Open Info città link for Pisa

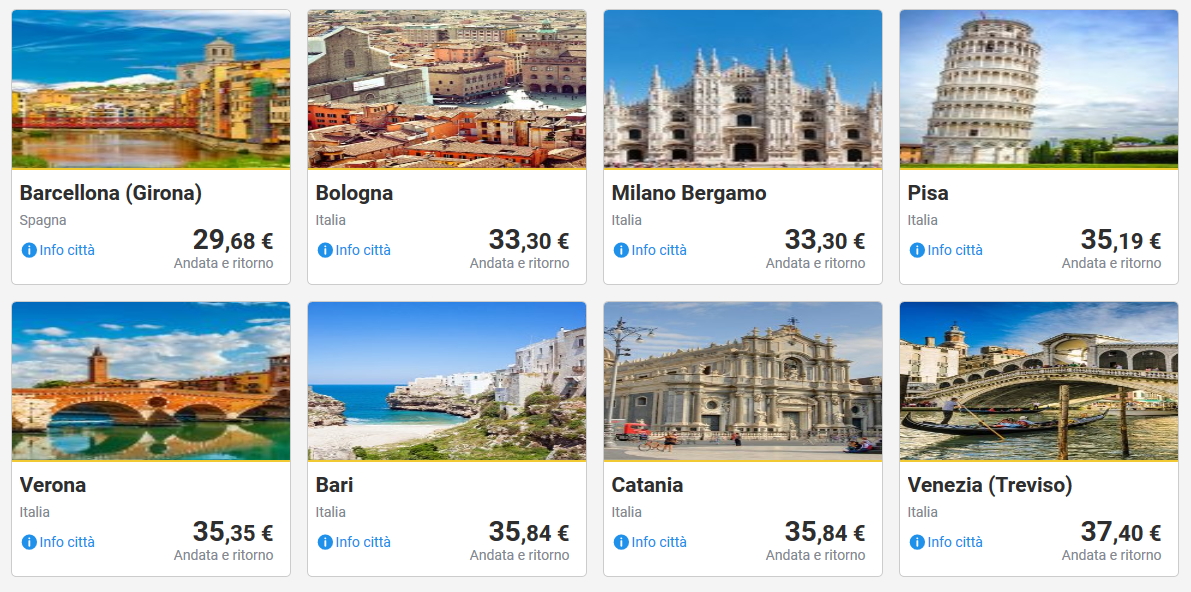click(x=955, y=250)
